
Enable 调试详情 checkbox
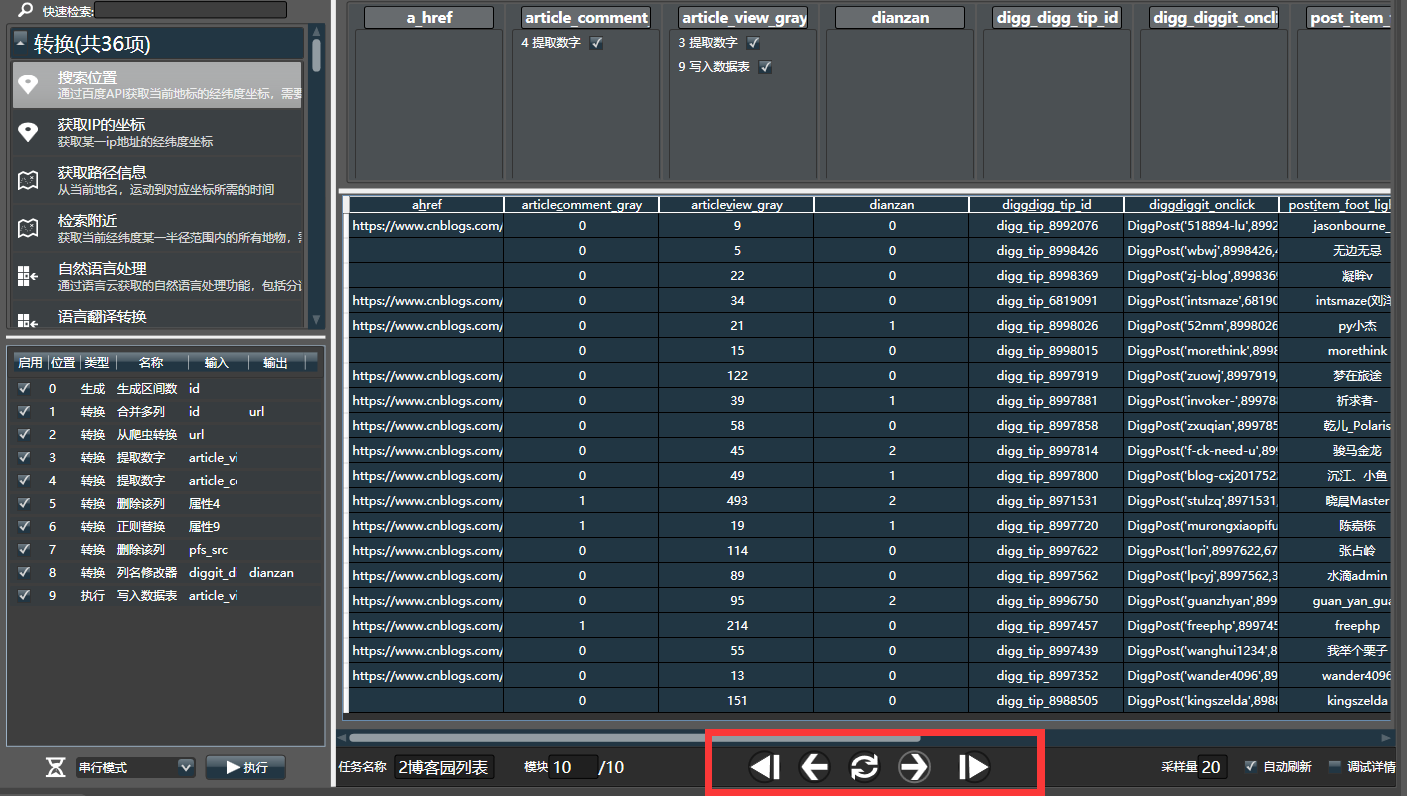coord(1334,767)
